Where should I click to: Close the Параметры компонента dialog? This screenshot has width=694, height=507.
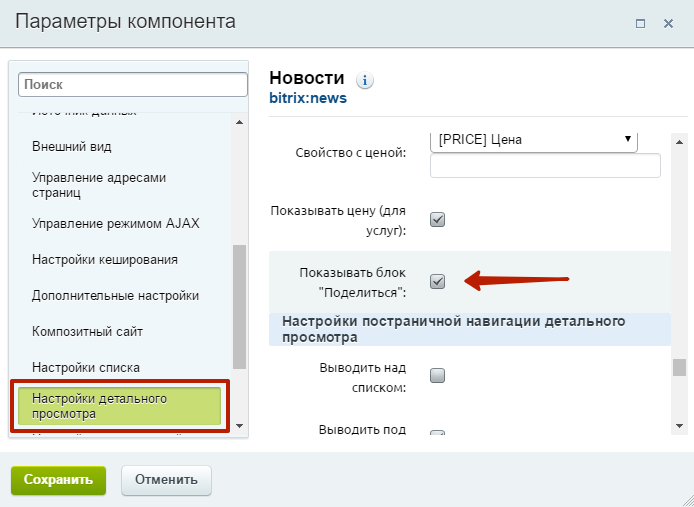pyautogui.click(x=668, y=22)
